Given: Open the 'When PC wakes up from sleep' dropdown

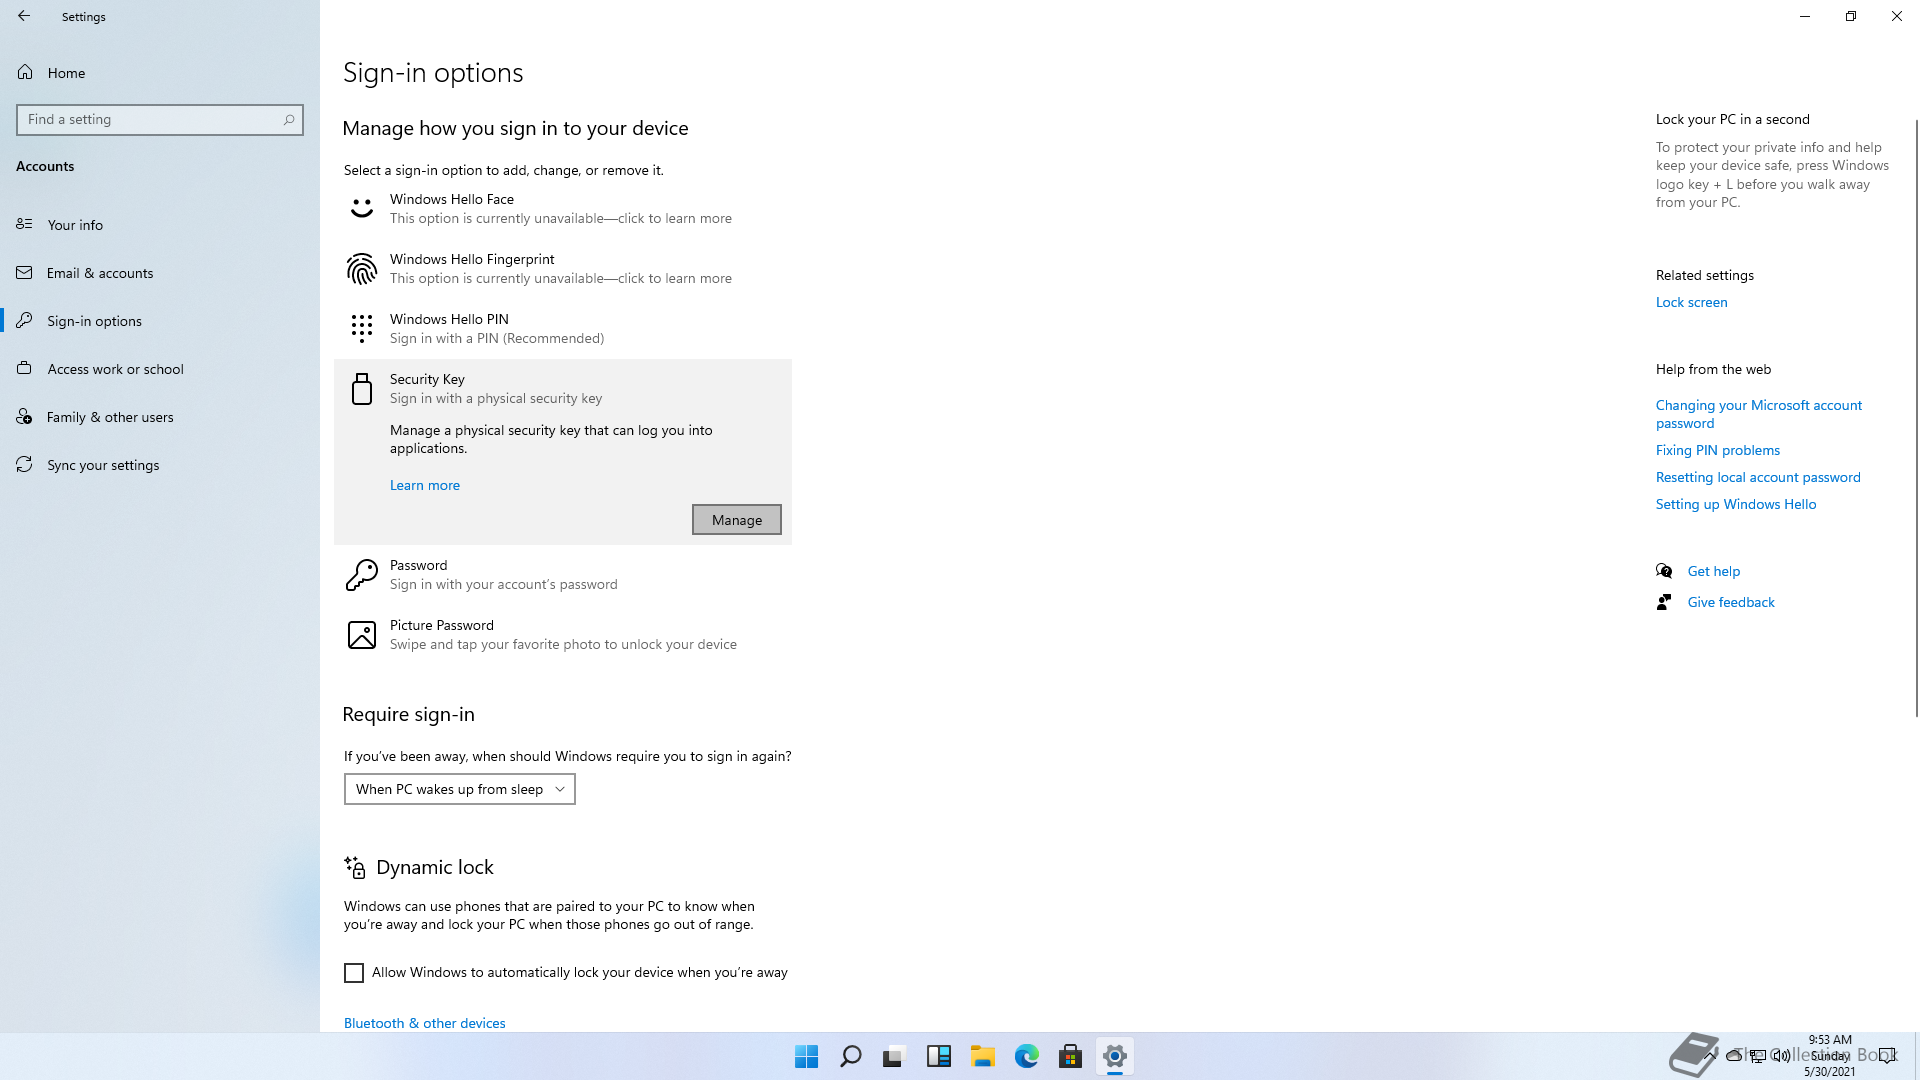Looking at the screenshot, I should point(460,789).
